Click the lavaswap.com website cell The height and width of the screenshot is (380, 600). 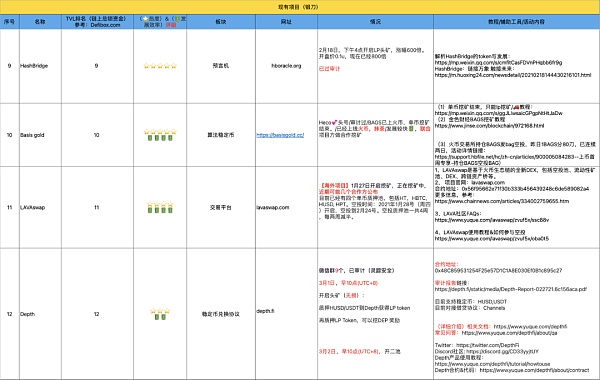point(286,207)
